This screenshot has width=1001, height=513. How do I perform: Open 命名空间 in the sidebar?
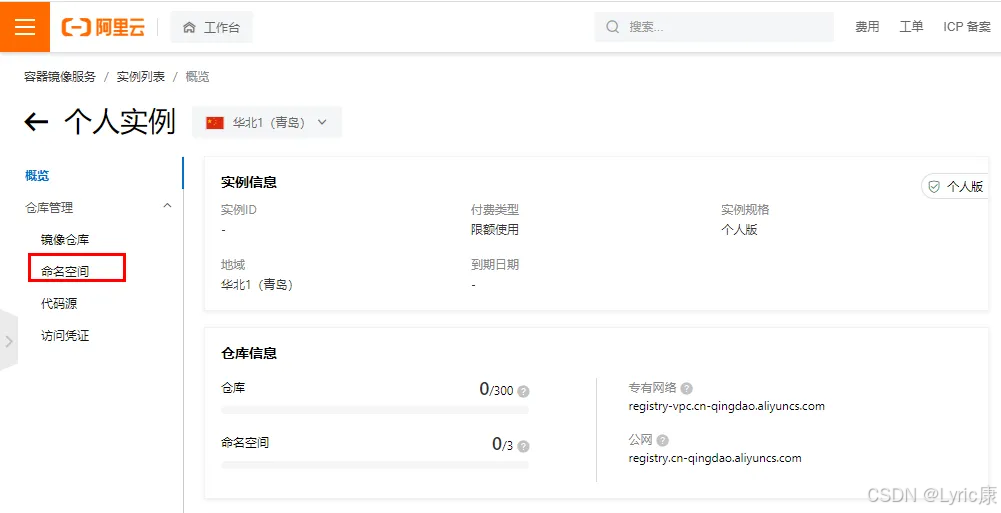click(x=65, y=272)
